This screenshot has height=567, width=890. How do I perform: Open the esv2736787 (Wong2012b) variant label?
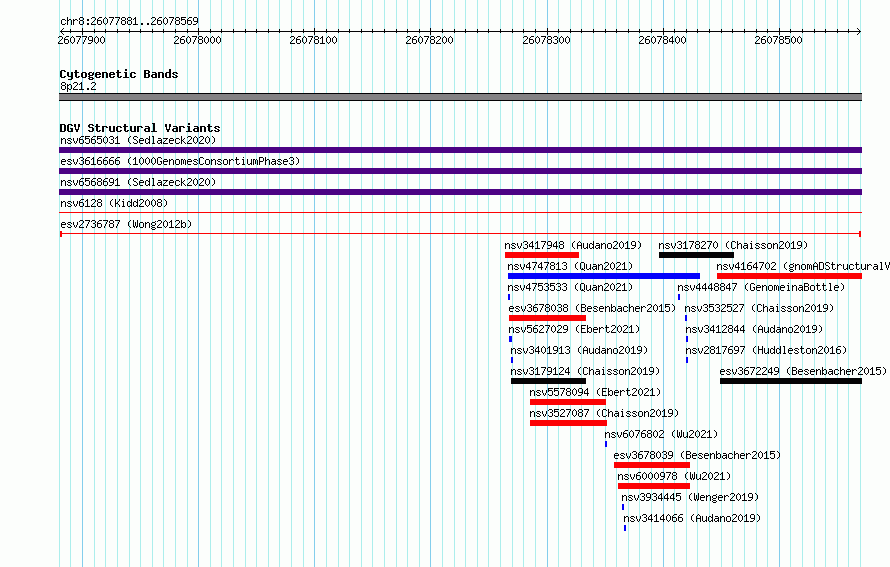pyautogui.click(x=126, y=224)
